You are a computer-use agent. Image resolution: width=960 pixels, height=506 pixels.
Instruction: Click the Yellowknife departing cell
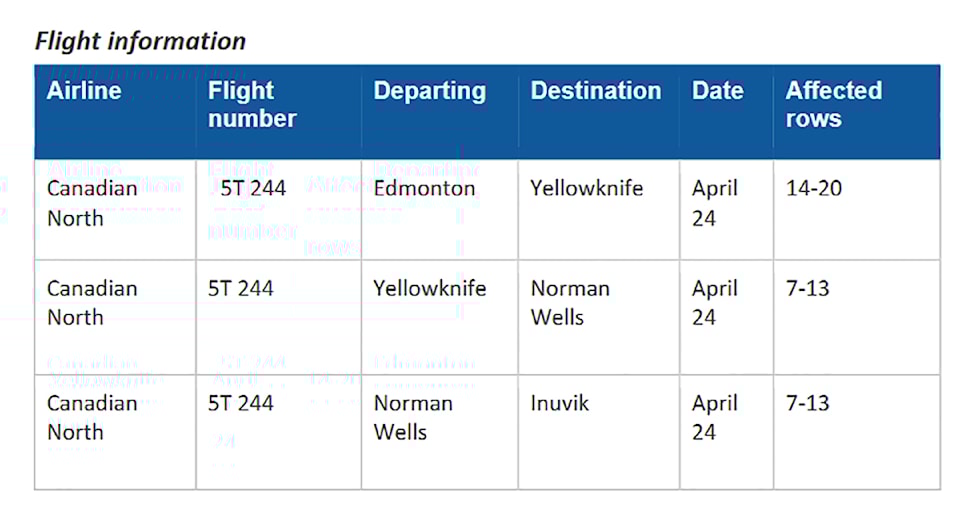tap(430, 288)
